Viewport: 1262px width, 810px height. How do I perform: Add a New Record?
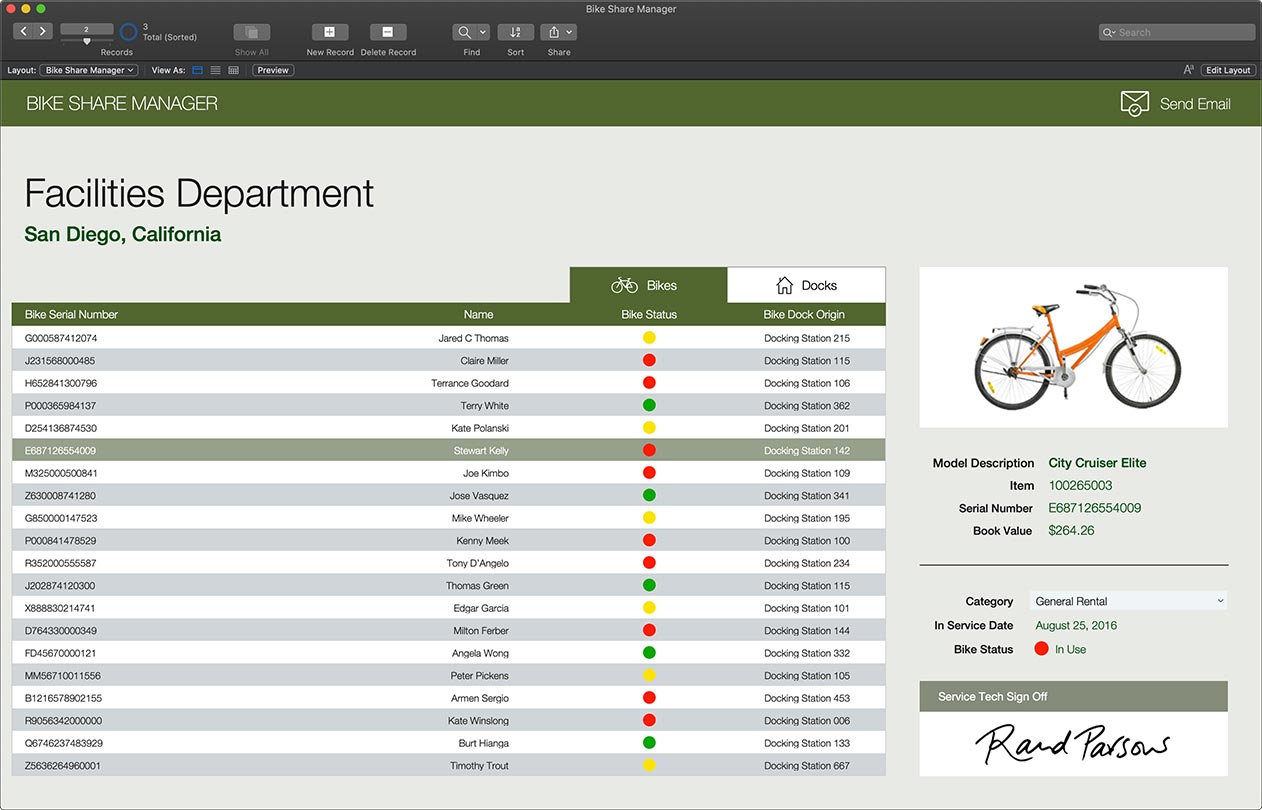point(330,32)
